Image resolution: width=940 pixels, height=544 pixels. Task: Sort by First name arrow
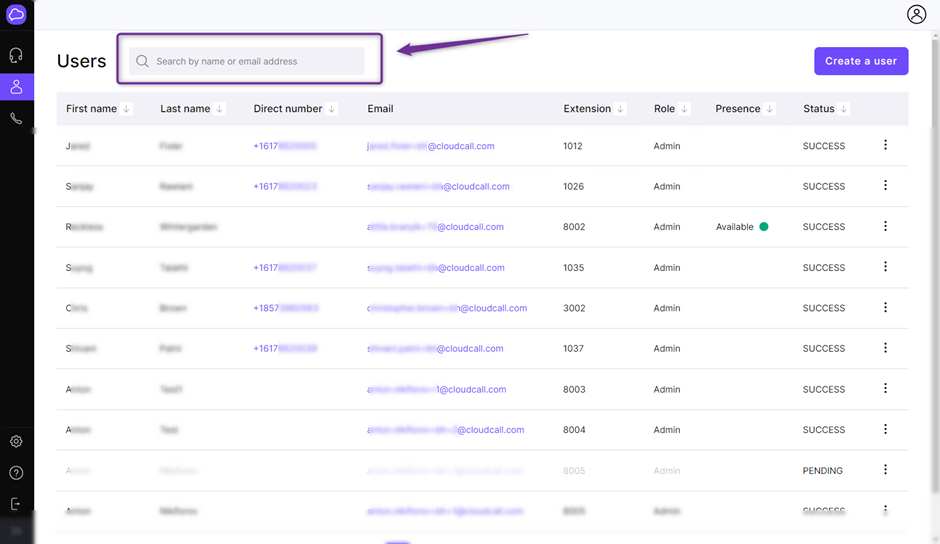[126, 109]
